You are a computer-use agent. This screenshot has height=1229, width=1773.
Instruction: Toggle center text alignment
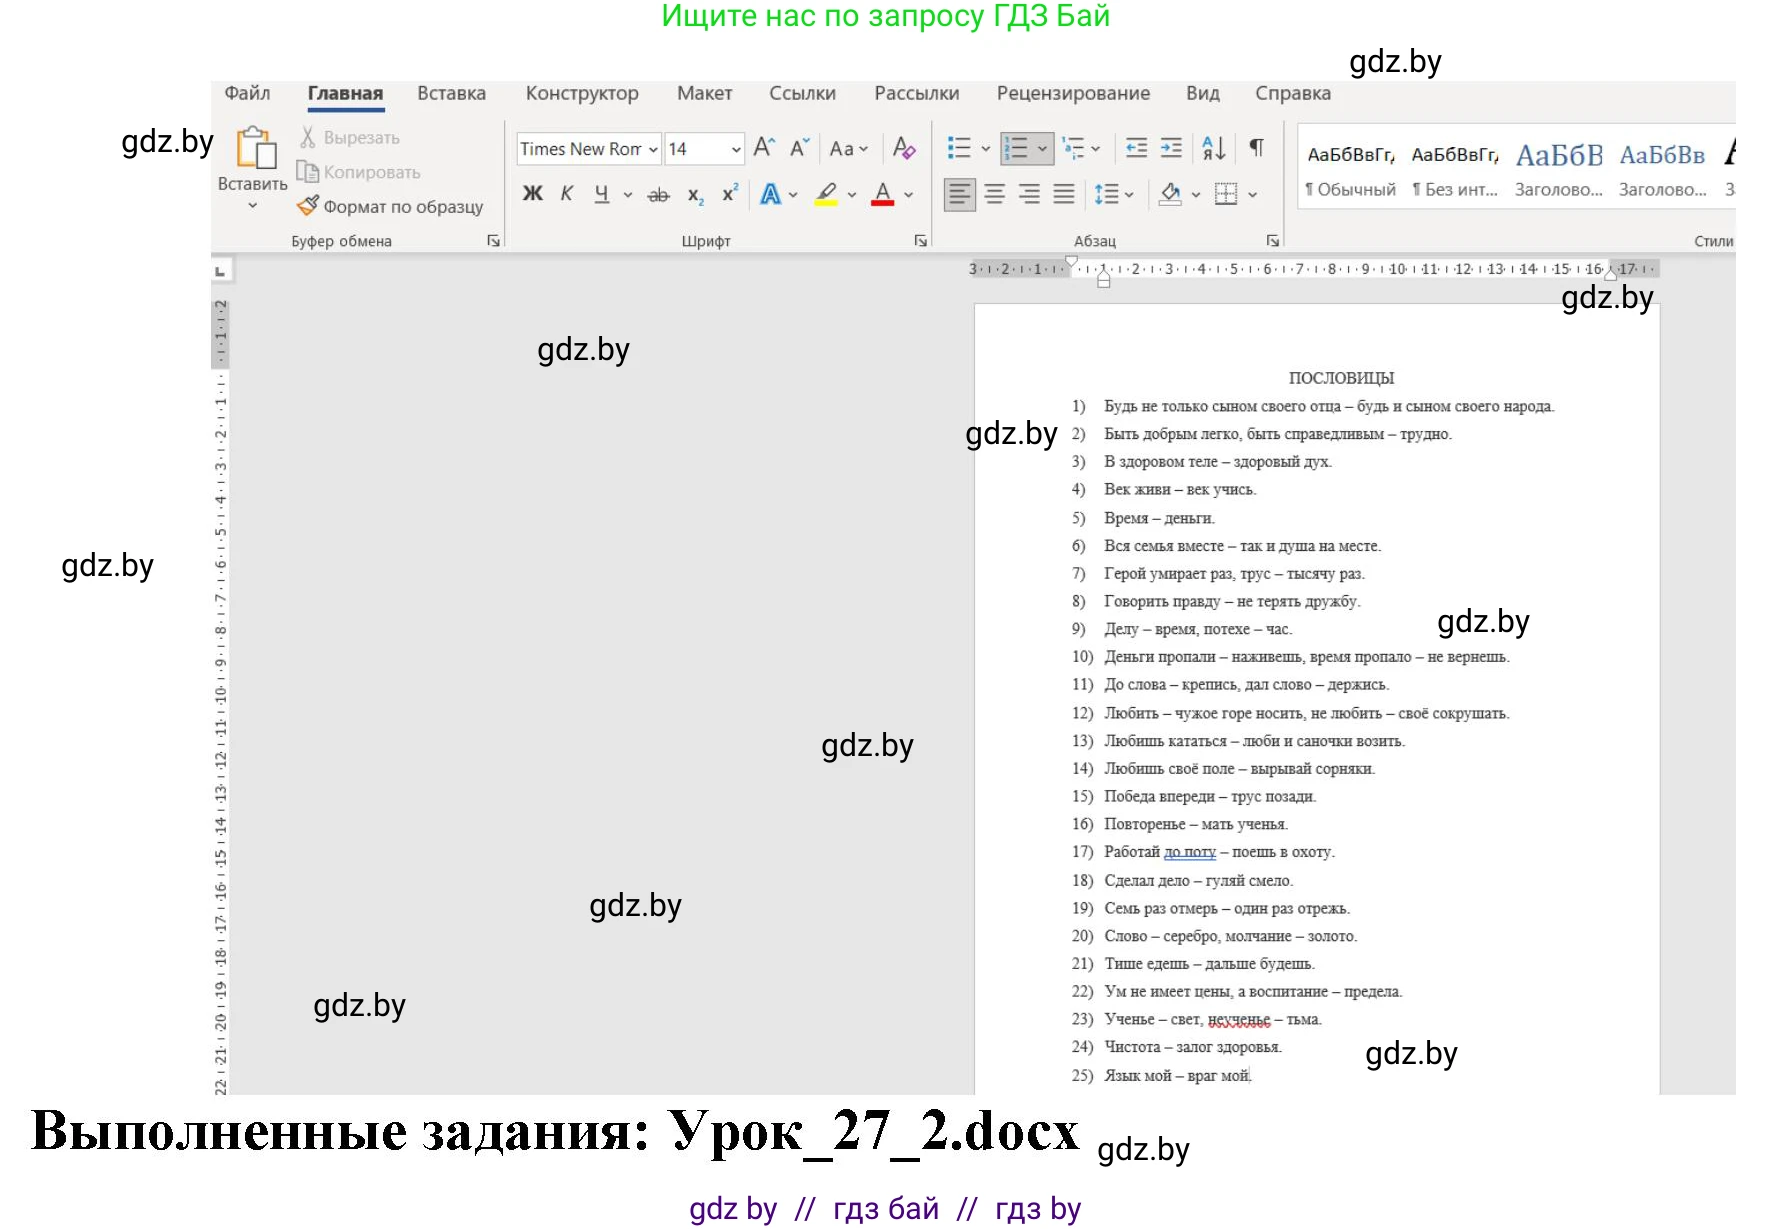point(994,193)
